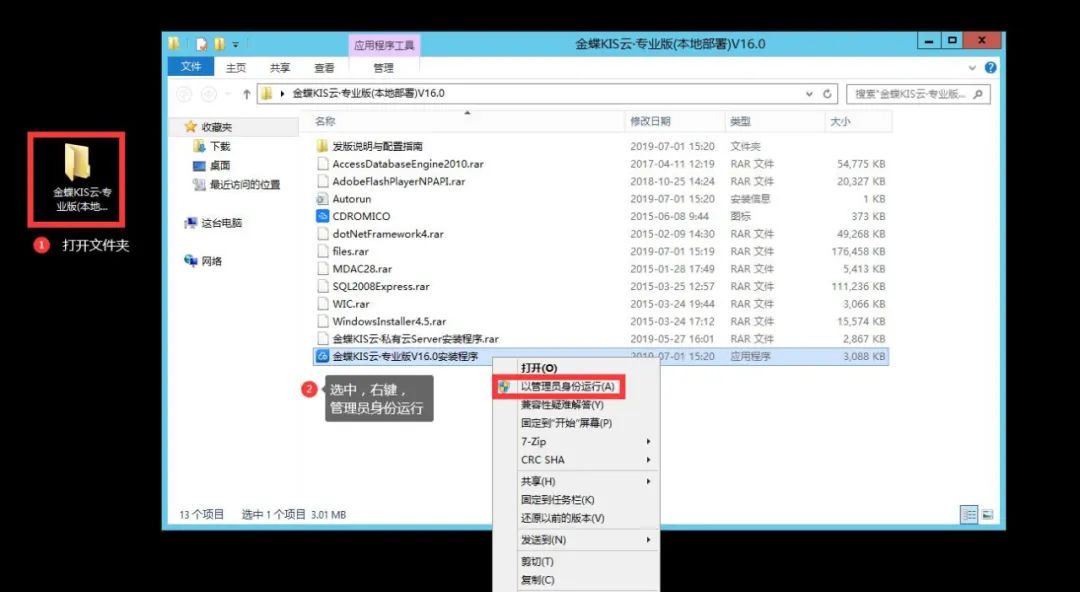
Task: Open the quick access toolbar customize arrow
Action: click(x=236, y=45)
